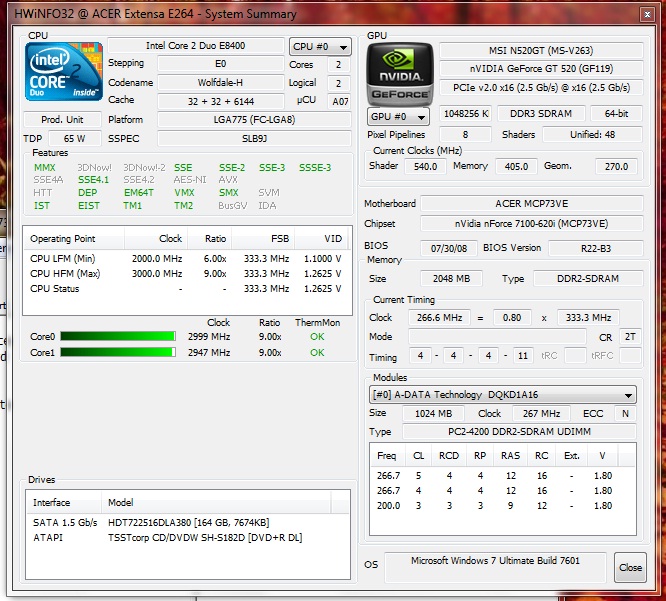Select the CPU Status row
The width and height of the screenshot is (666, 601).
[x=186, y=289]
